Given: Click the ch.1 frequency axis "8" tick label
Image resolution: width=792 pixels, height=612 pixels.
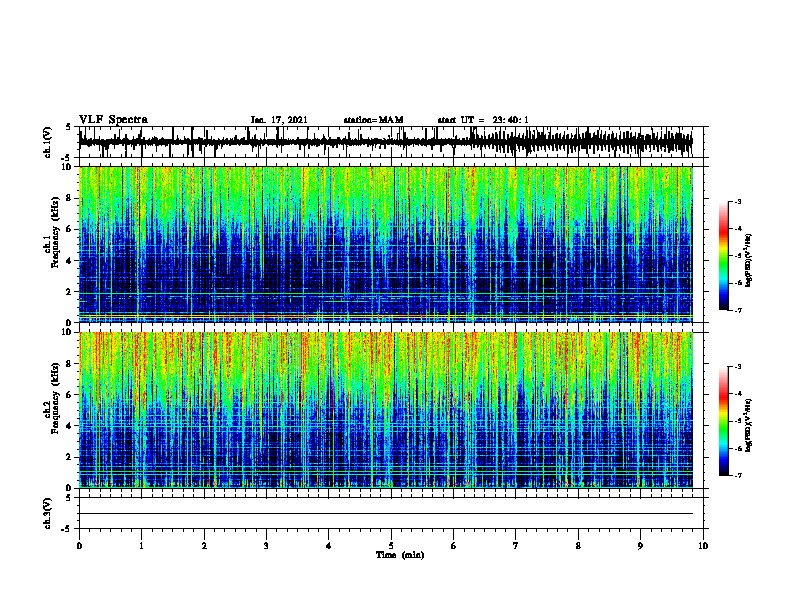Looking at the screenshot, I should 69,198.
